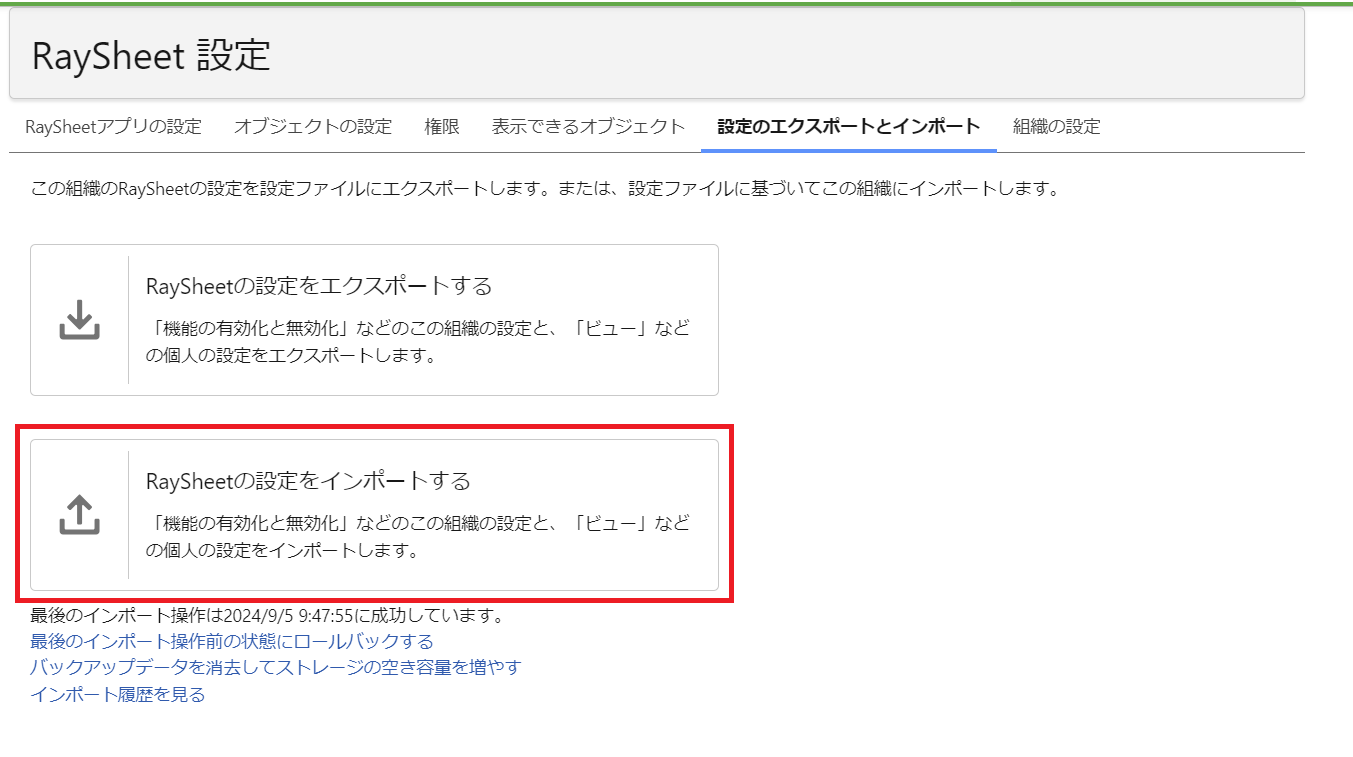Click the intro text この組織のRaySheetの設定を設定ファイルに…
This screenshot has height=757, width=1353.
545,188
